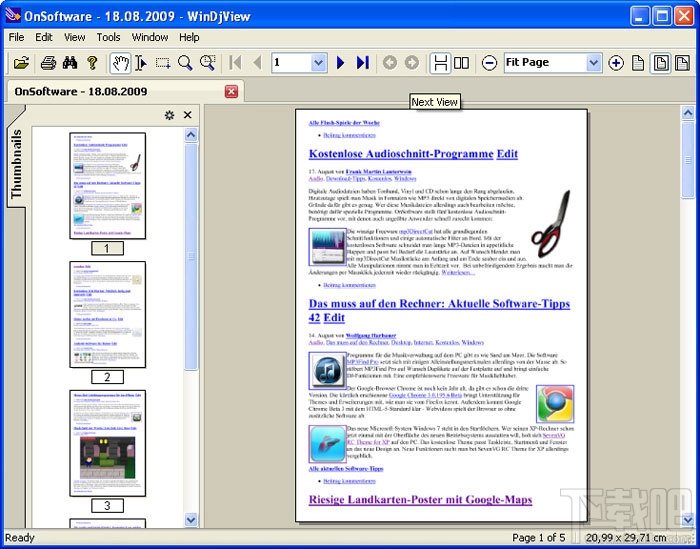The image size is (700, 549).
Task: Open the Window menu
Action: (x=150, y=37)
